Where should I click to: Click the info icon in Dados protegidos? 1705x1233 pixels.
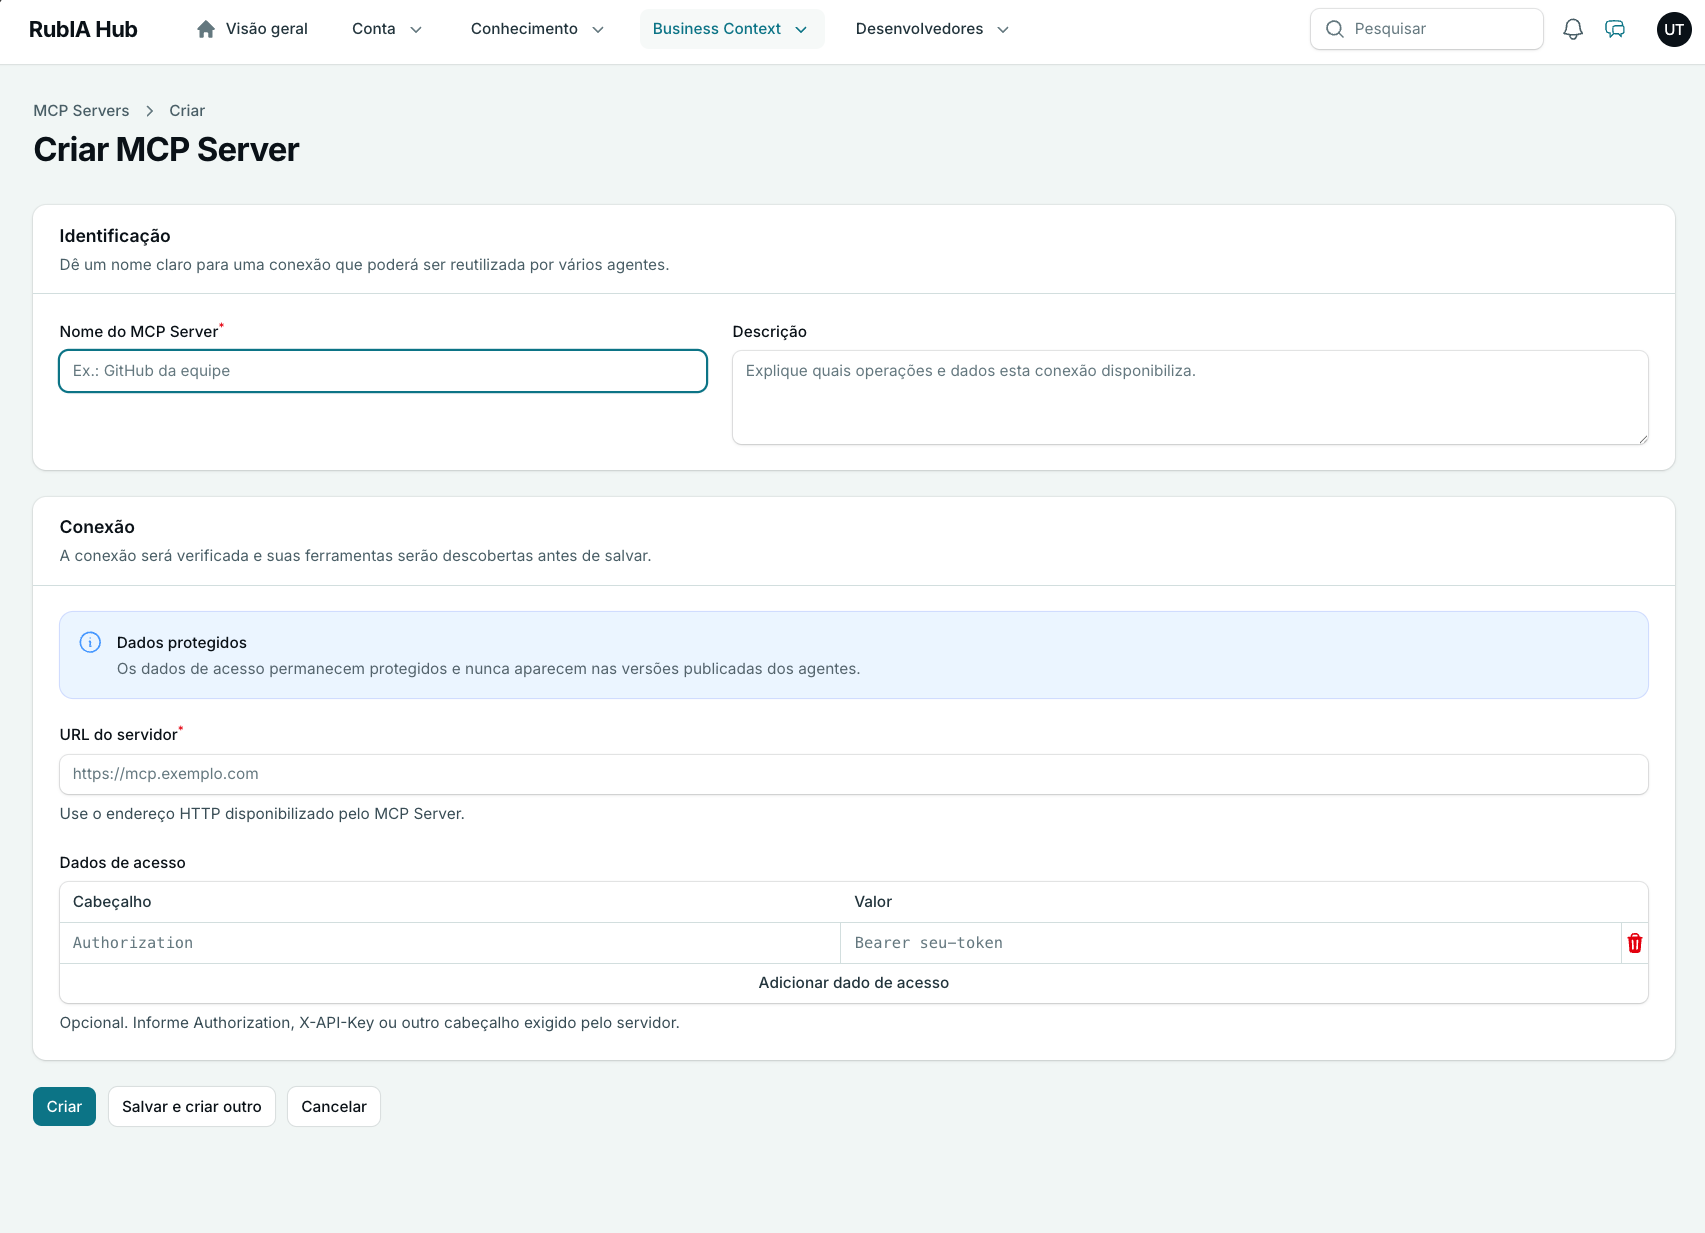(x=90, y=642)
